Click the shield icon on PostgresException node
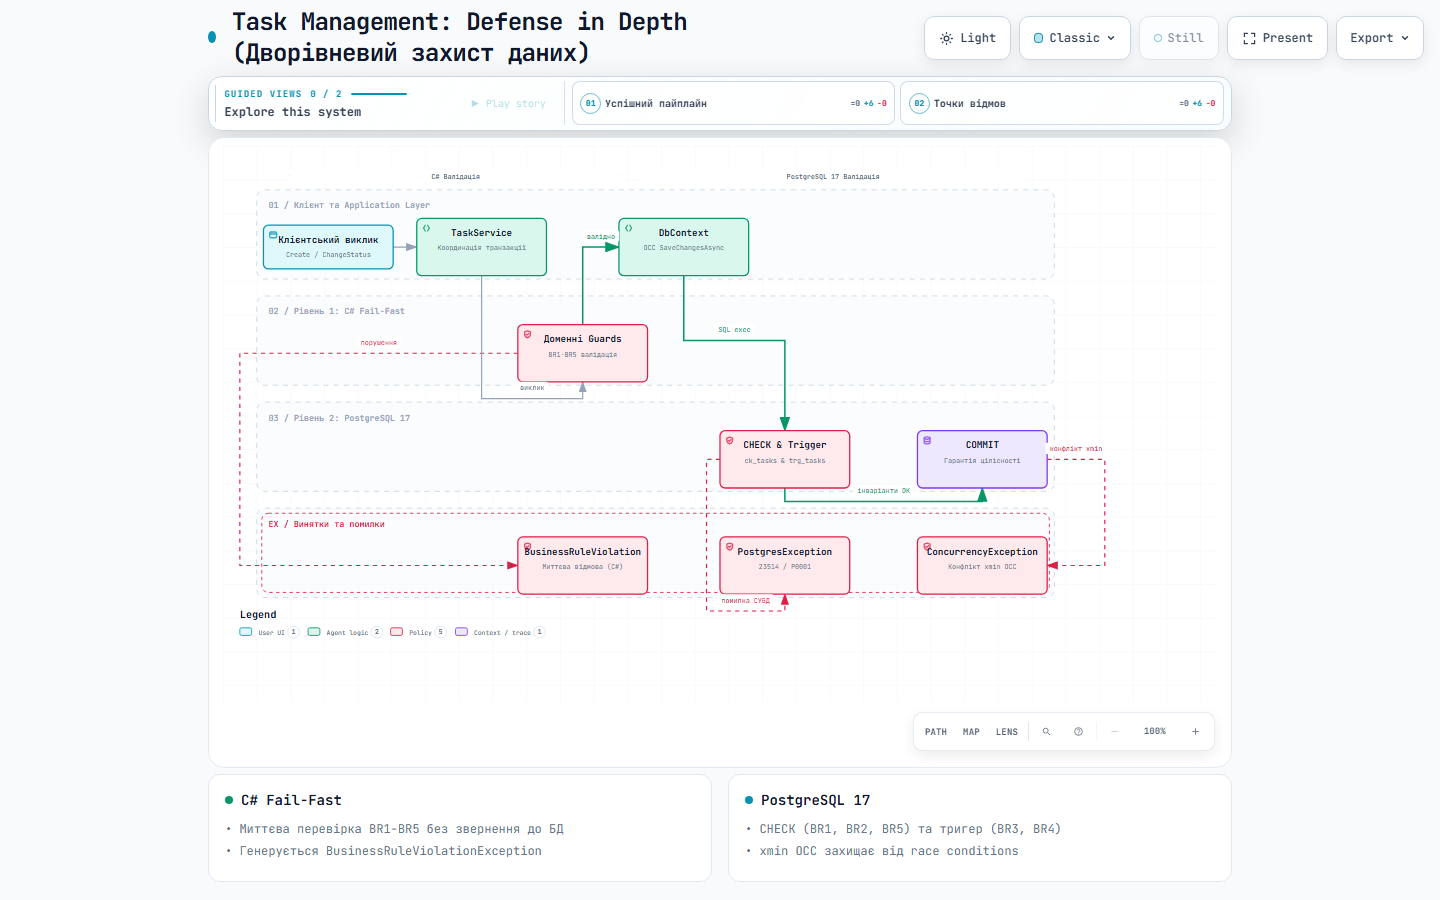 pyautogui.click(x=729, y=547)
